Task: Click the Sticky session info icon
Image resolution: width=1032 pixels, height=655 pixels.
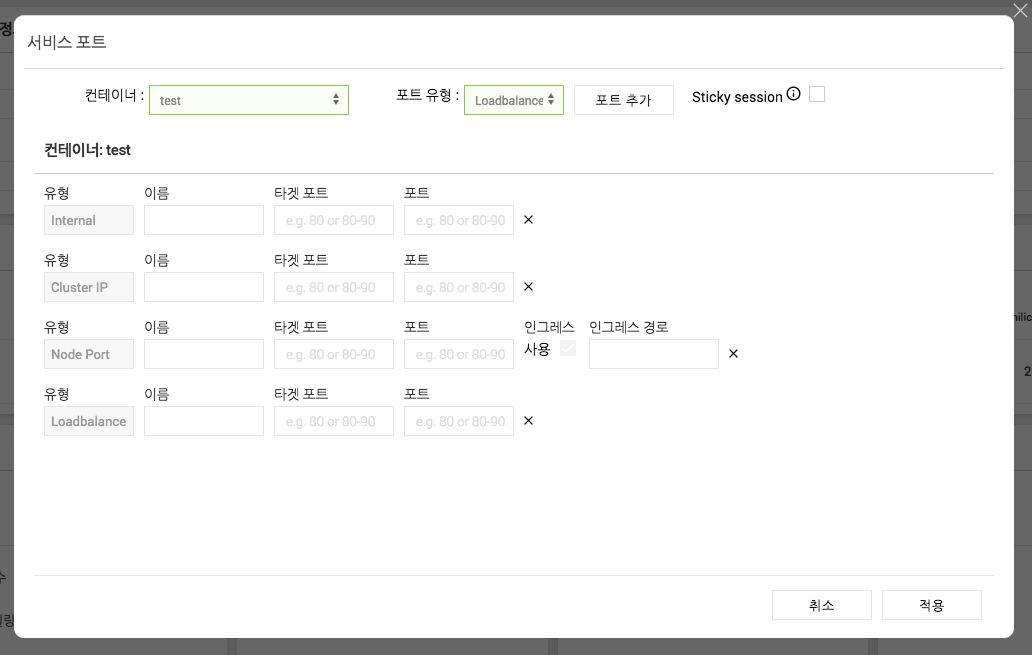Action: coord(794,94)
